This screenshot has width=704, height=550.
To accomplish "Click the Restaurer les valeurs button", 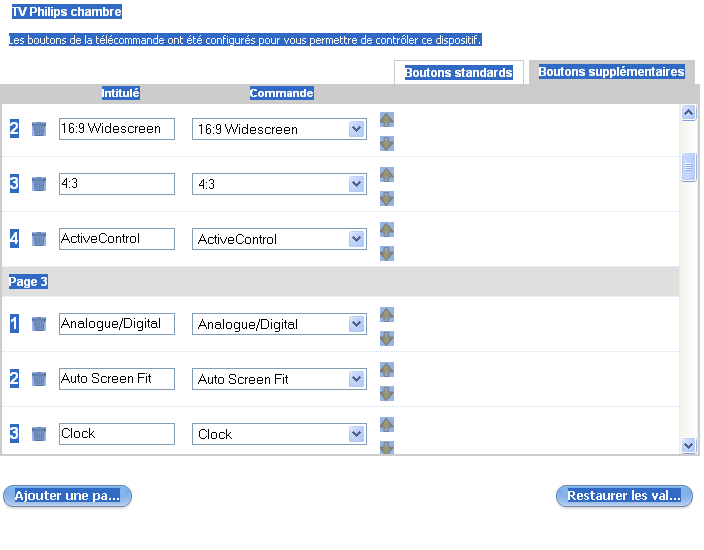I will (x=624, y=496).
